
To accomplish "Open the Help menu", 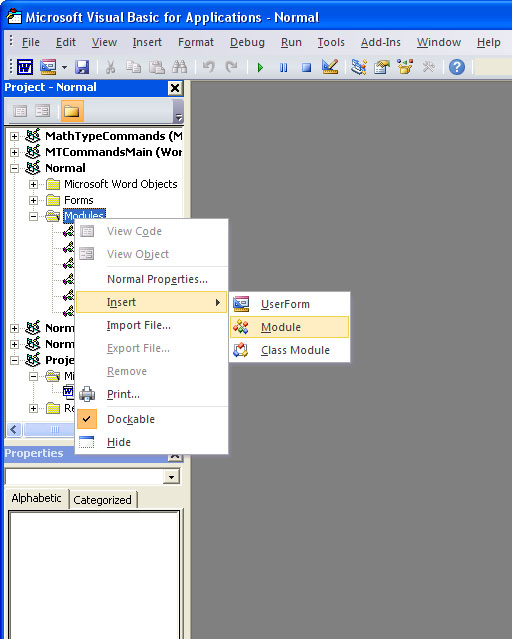I will click(x=488, y=42).
